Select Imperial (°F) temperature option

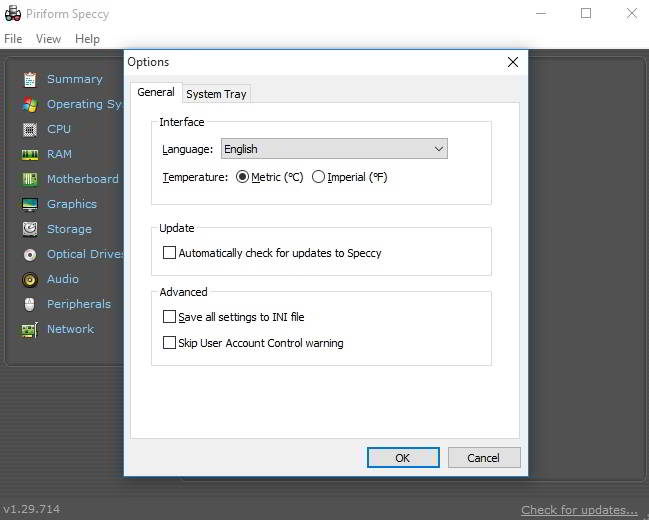[319, 177]
